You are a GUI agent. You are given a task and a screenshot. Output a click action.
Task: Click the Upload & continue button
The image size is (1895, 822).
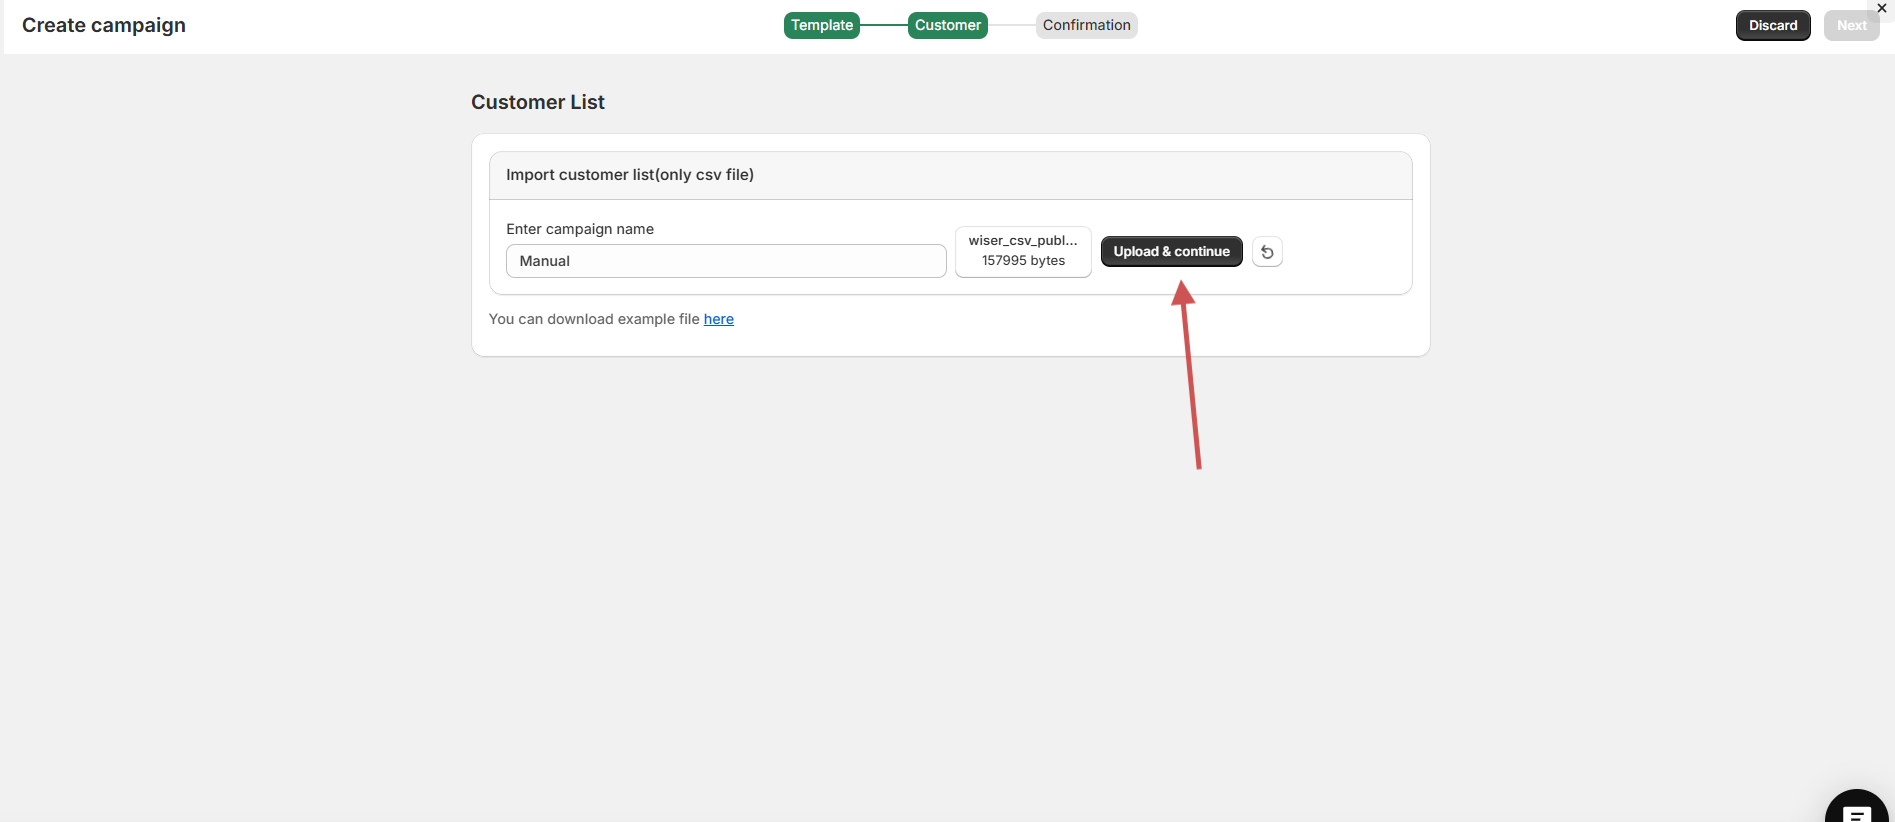click(1171, 252)
